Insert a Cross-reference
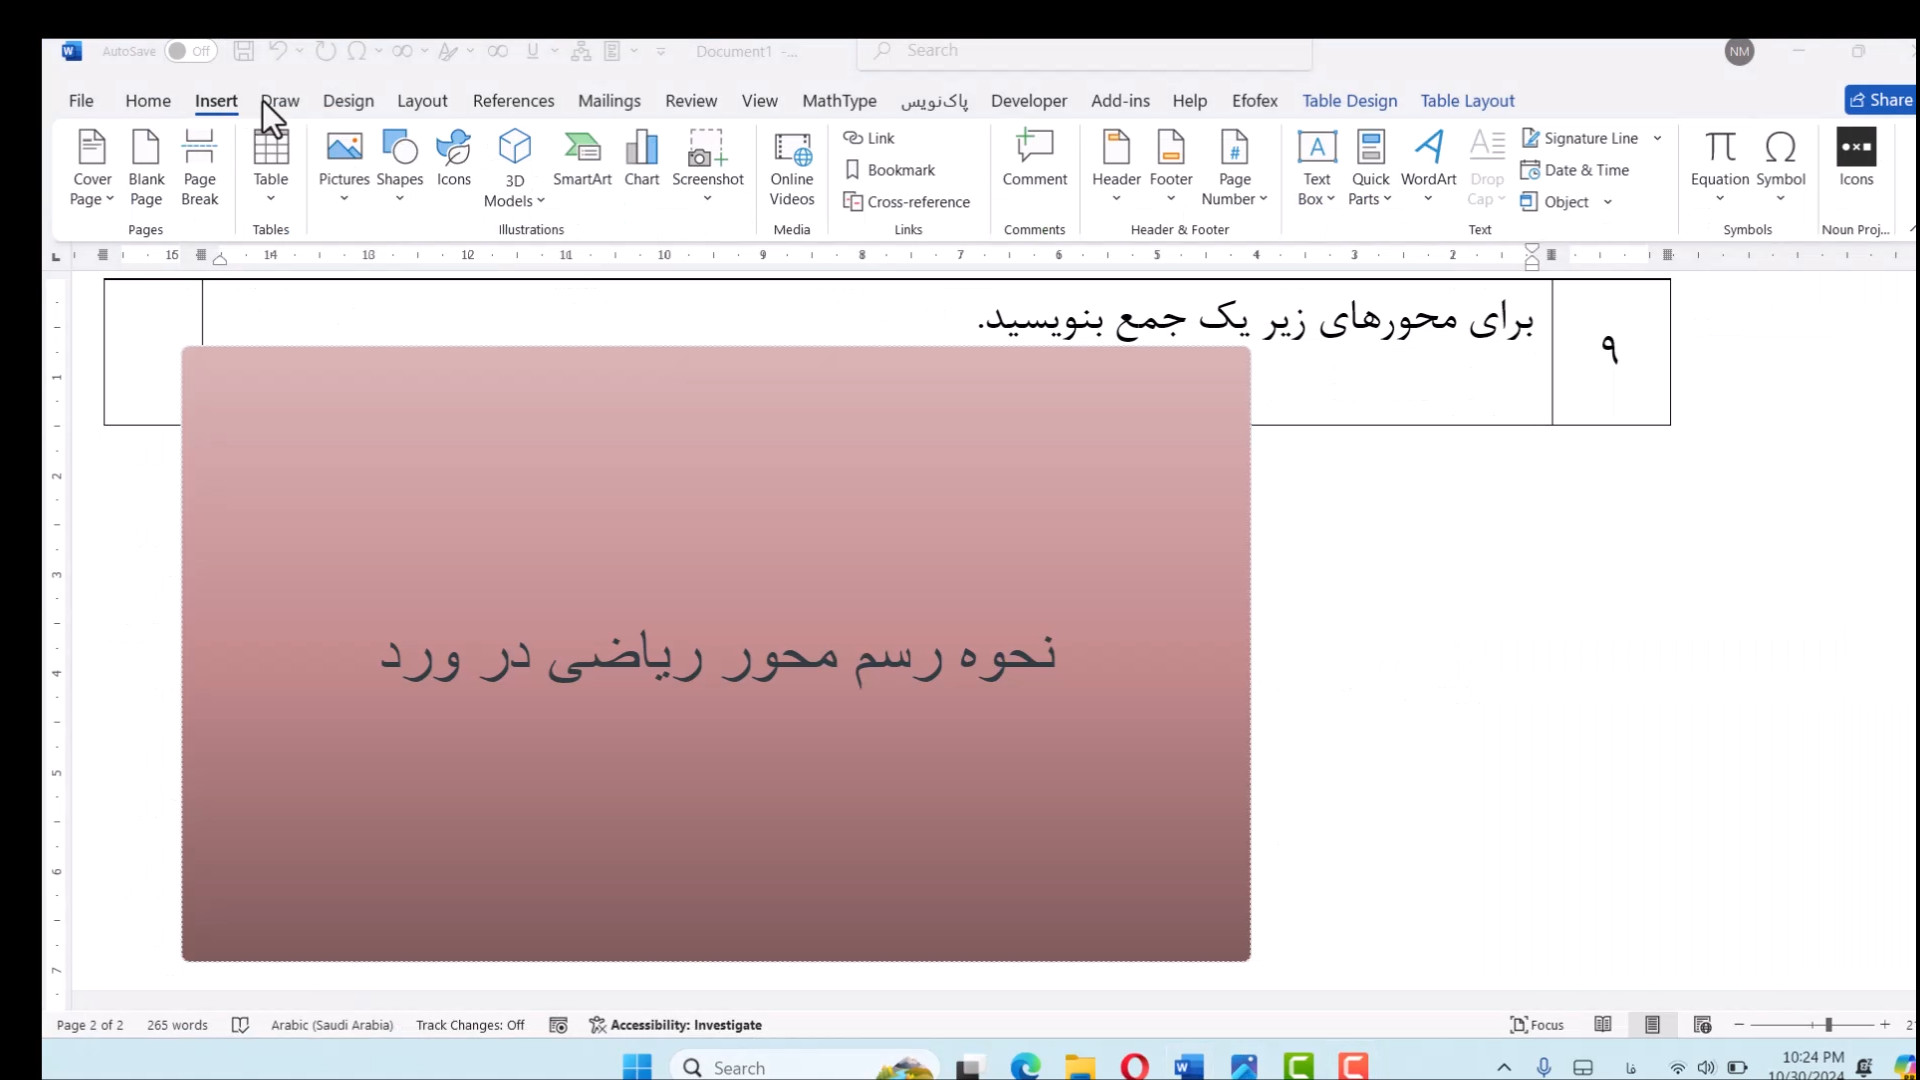 [906, 202]
